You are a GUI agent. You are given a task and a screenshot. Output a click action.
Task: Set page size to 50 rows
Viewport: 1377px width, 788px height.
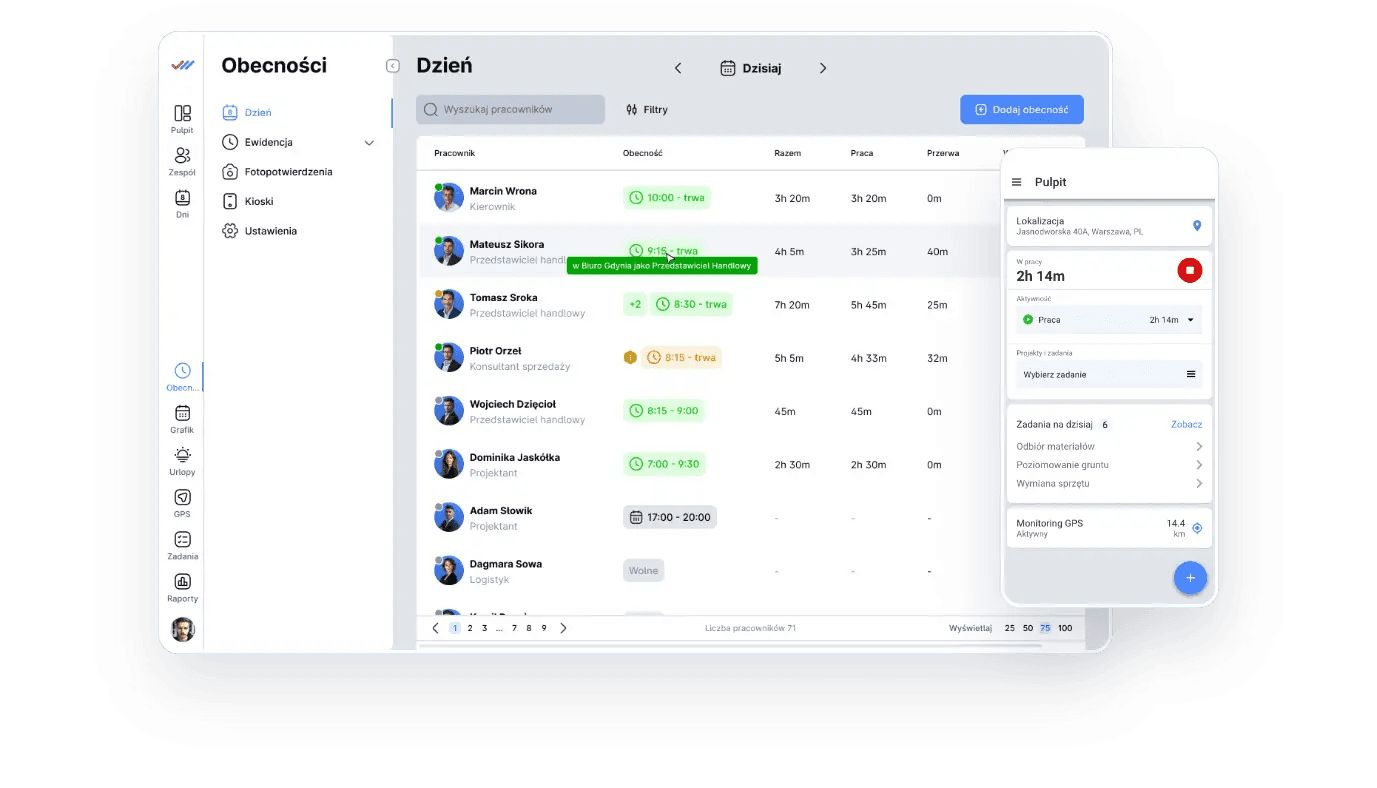[x=1027, y=628]
